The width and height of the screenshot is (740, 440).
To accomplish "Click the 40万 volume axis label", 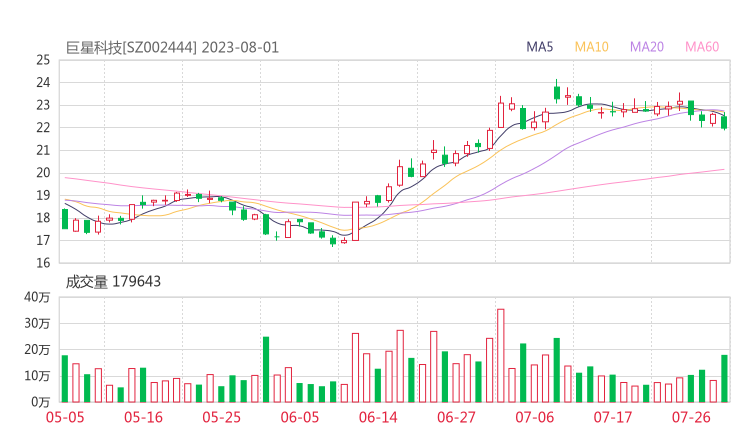I will coord(37,297).
